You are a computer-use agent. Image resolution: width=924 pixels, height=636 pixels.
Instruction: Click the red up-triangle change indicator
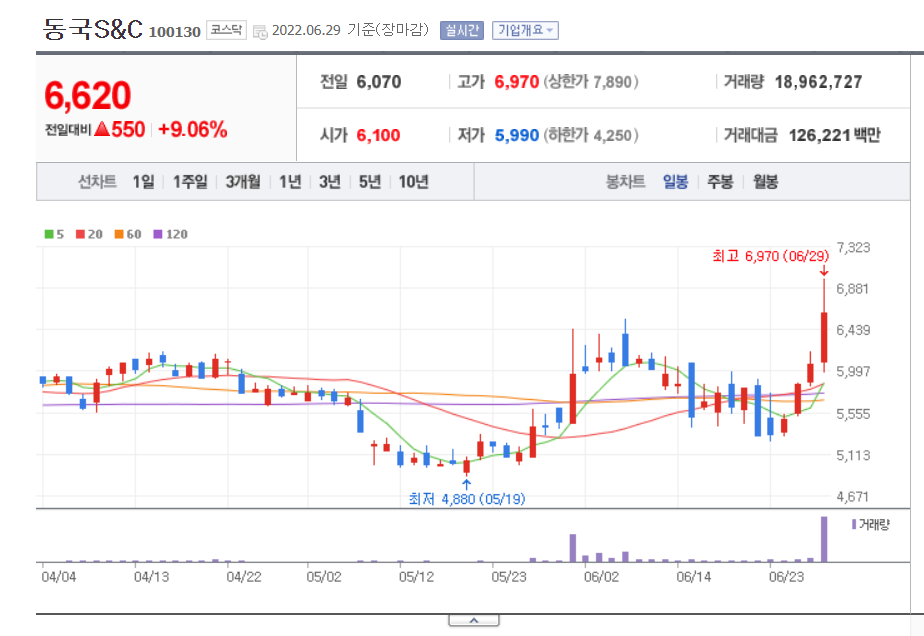click(x=102, y=128)
